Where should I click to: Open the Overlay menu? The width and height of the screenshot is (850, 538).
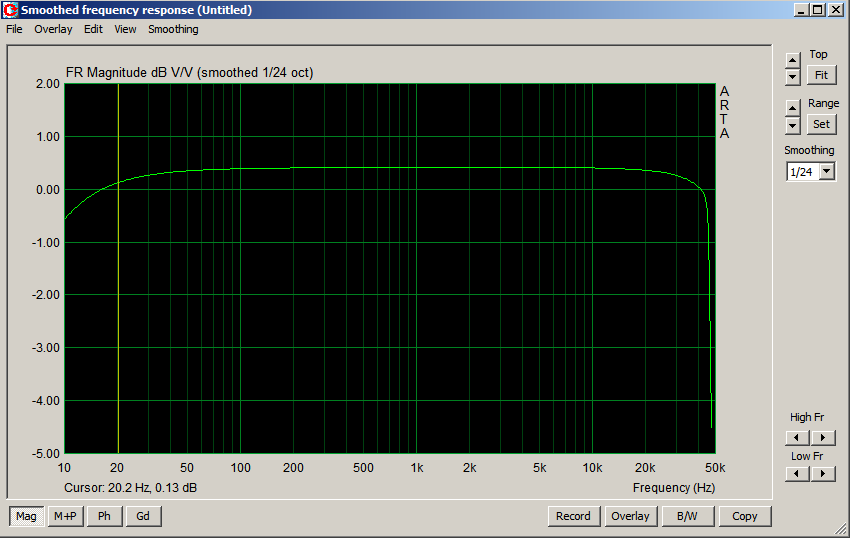tap(53, 29)
